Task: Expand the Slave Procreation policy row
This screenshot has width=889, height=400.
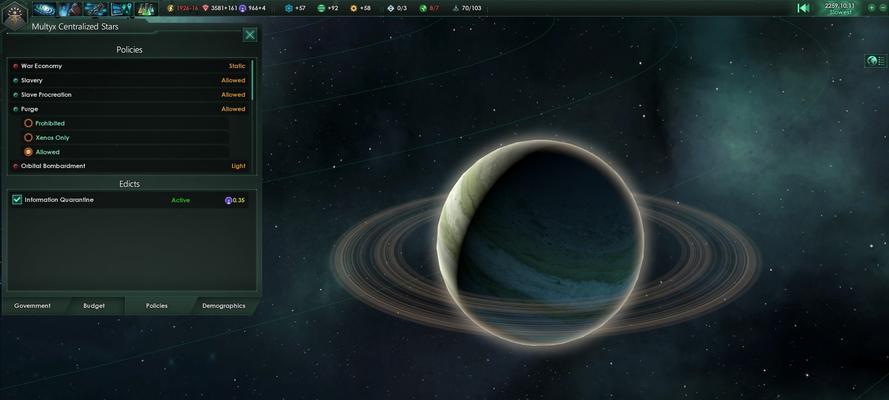Action: [x=130, y=95]
